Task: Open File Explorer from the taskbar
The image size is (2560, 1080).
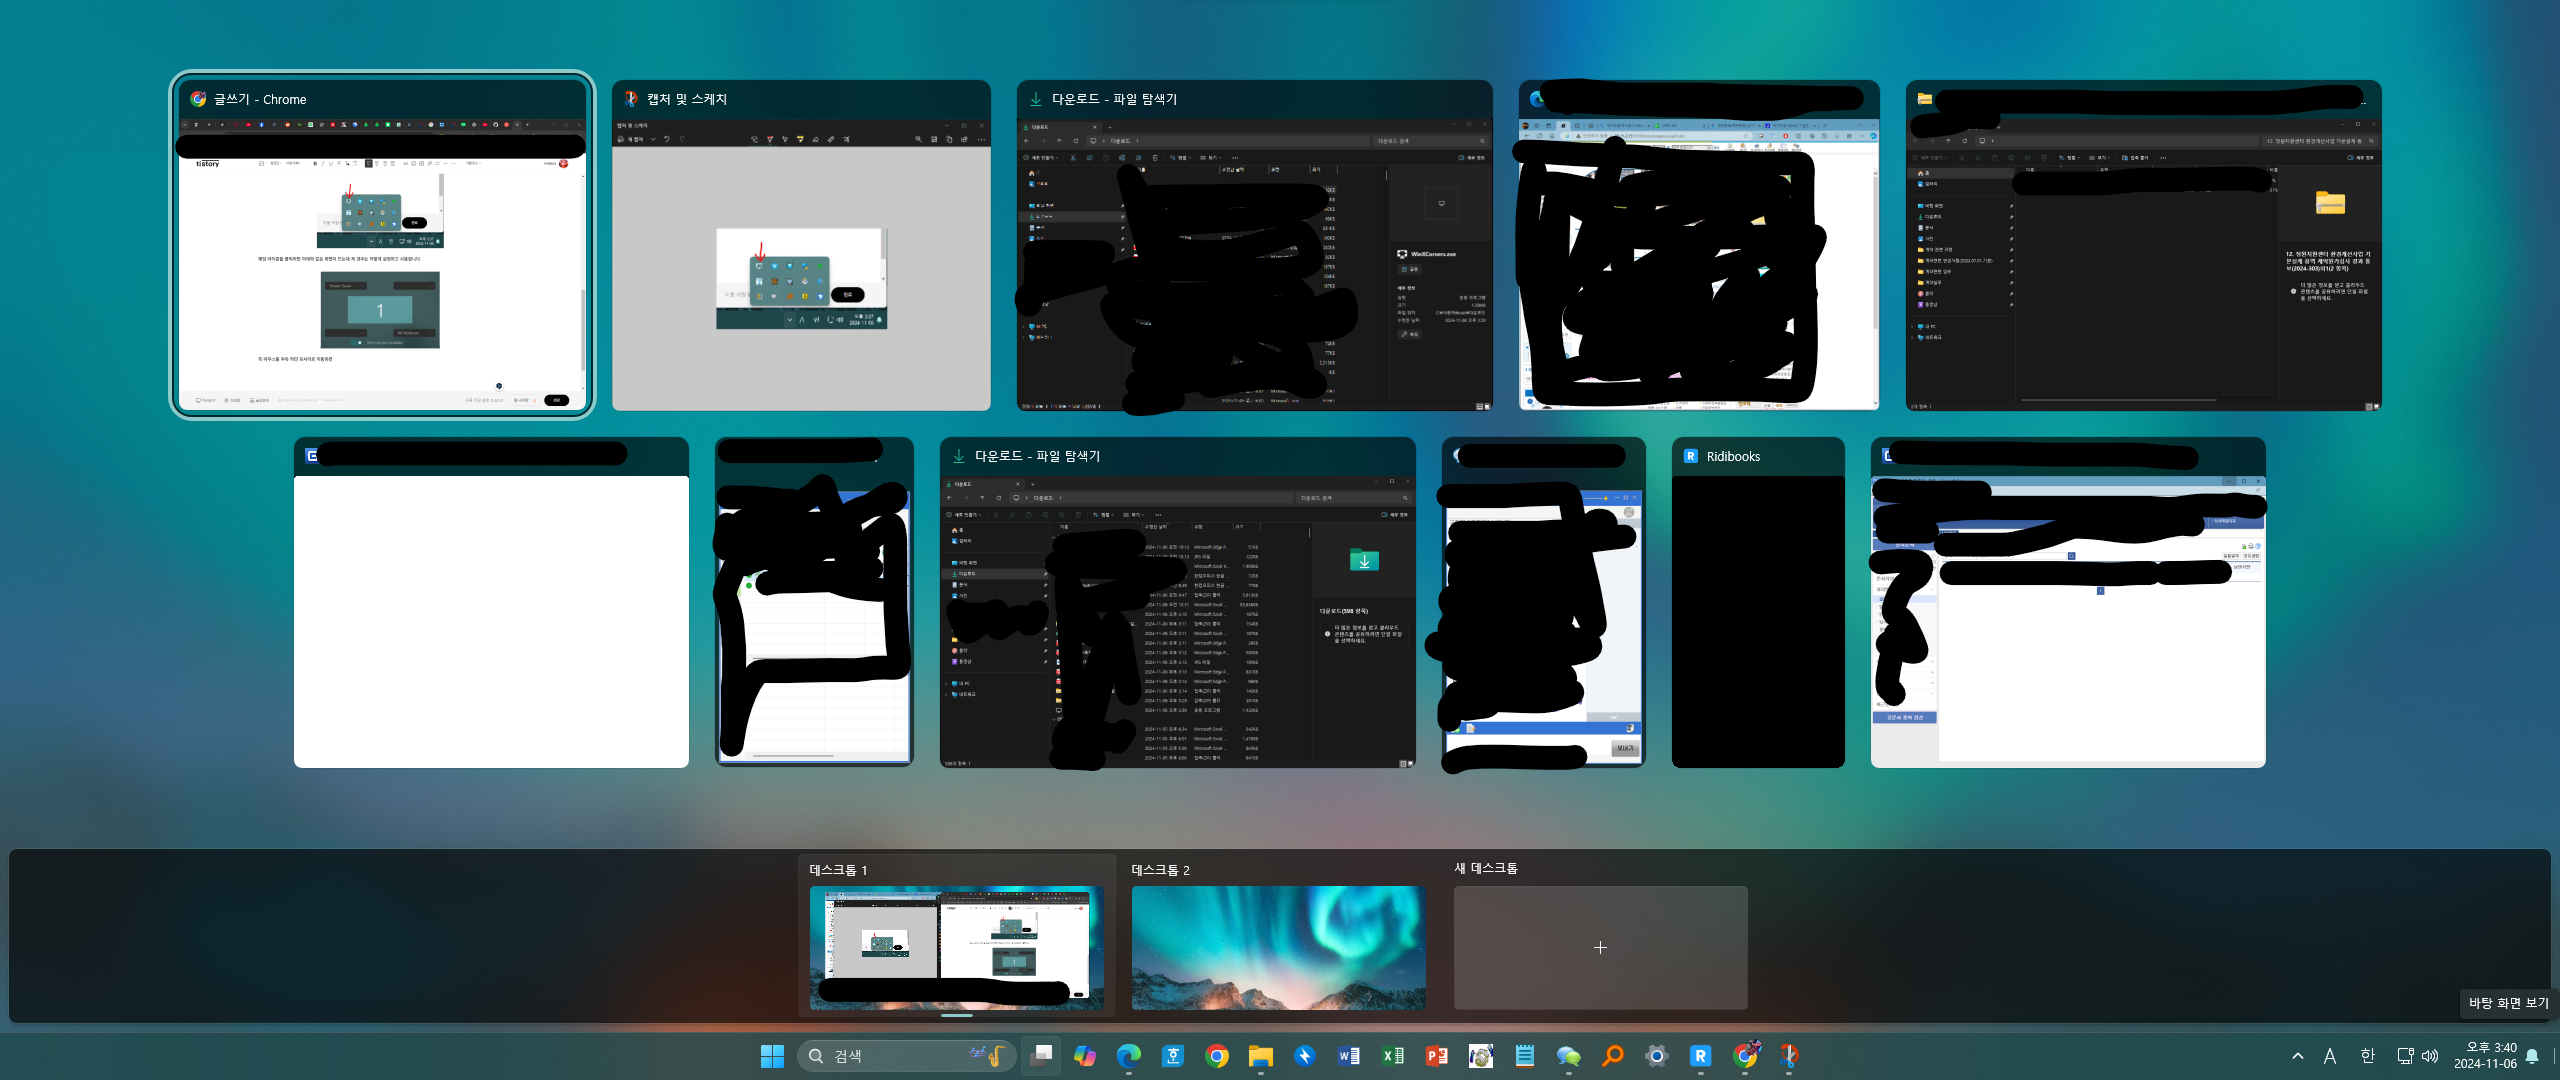Action: coord(1260,1056)
